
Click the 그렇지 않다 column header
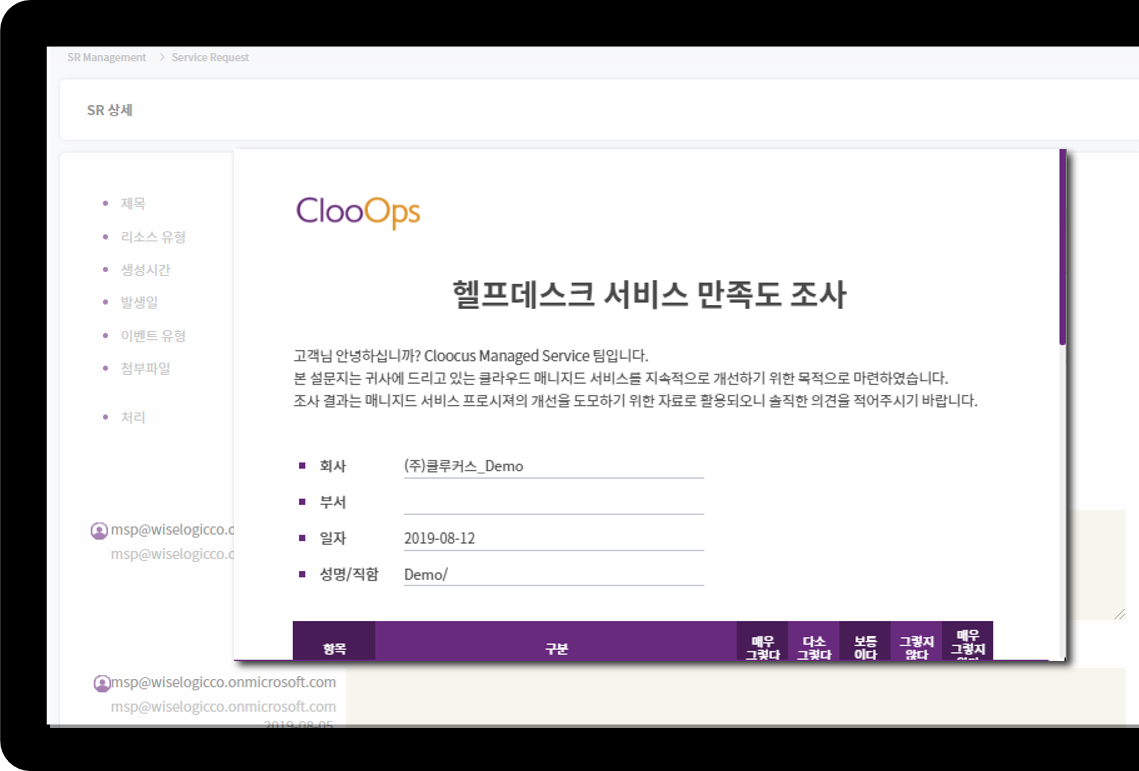(917, 642)
